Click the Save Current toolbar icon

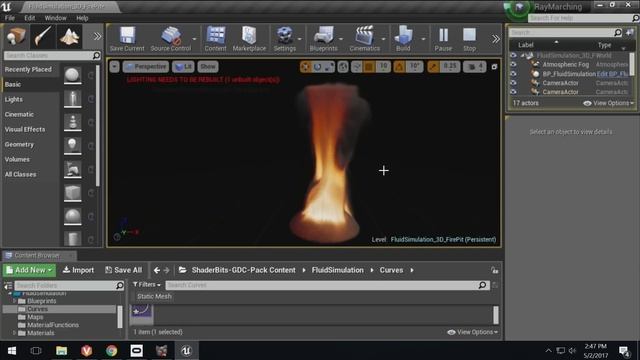[127, 39]
